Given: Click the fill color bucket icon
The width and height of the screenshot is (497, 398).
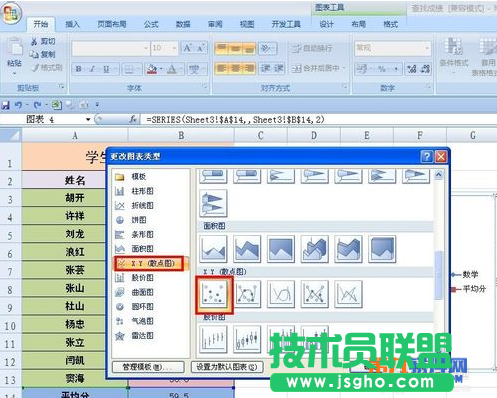Looking at the screenshot, I should click(x=152, y=69).
